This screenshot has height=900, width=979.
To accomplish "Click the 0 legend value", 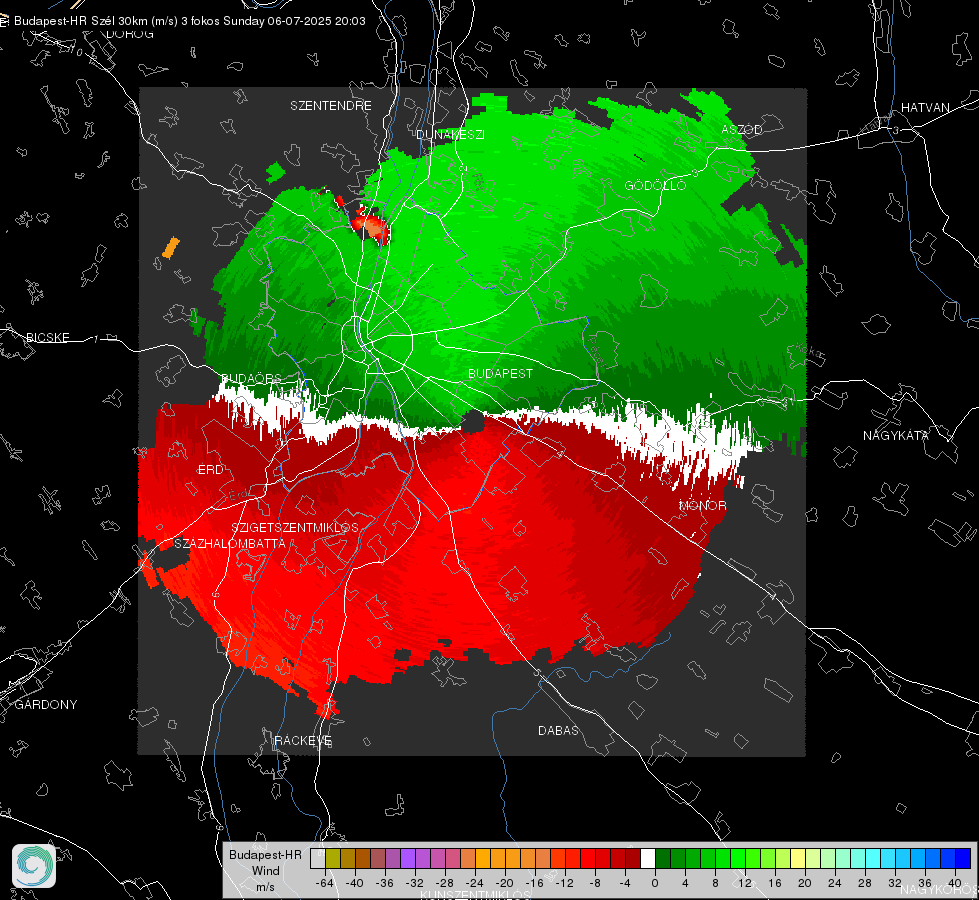I will coord(654,883).
